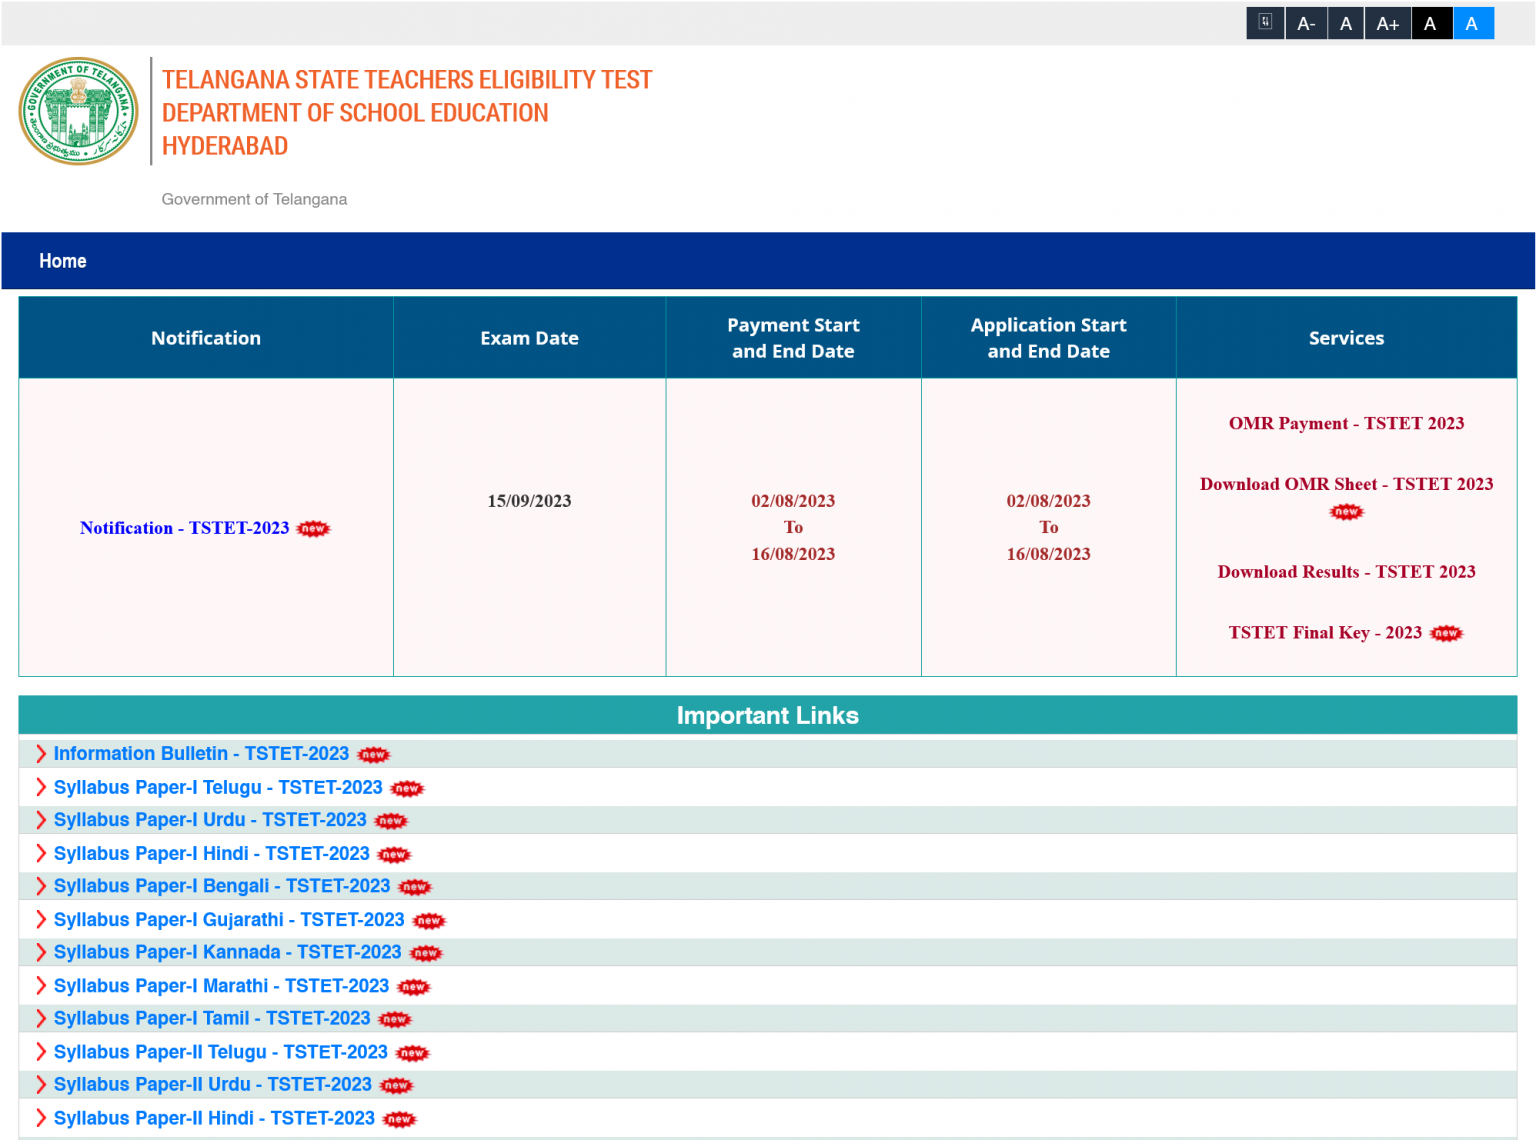Image resolution: width=1536 pixels, height=1140 pixels.
Task: Click the new badge beside Syllabus Paper-I Bengali
Action: (415, 887)
